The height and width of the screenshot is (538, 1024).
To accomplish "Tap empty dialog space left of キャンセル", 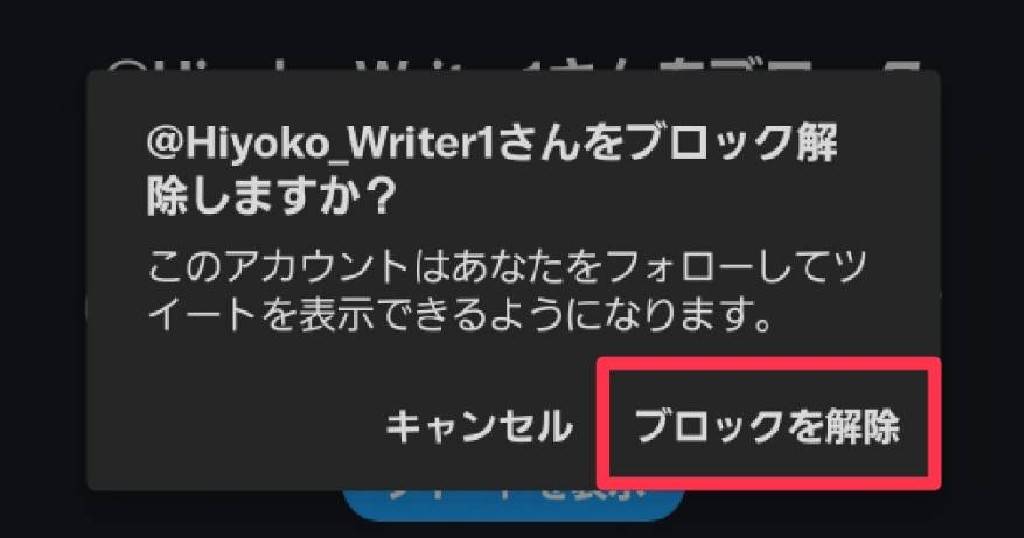I will coord(235,428).
